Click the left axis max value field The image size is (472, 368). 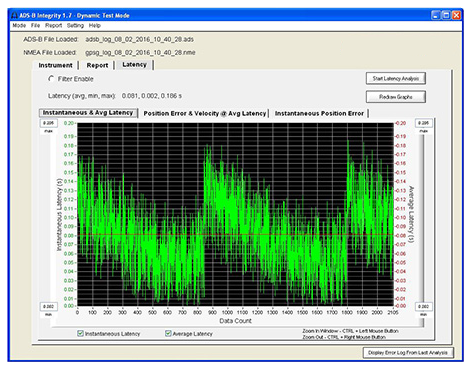click(49, 123)
